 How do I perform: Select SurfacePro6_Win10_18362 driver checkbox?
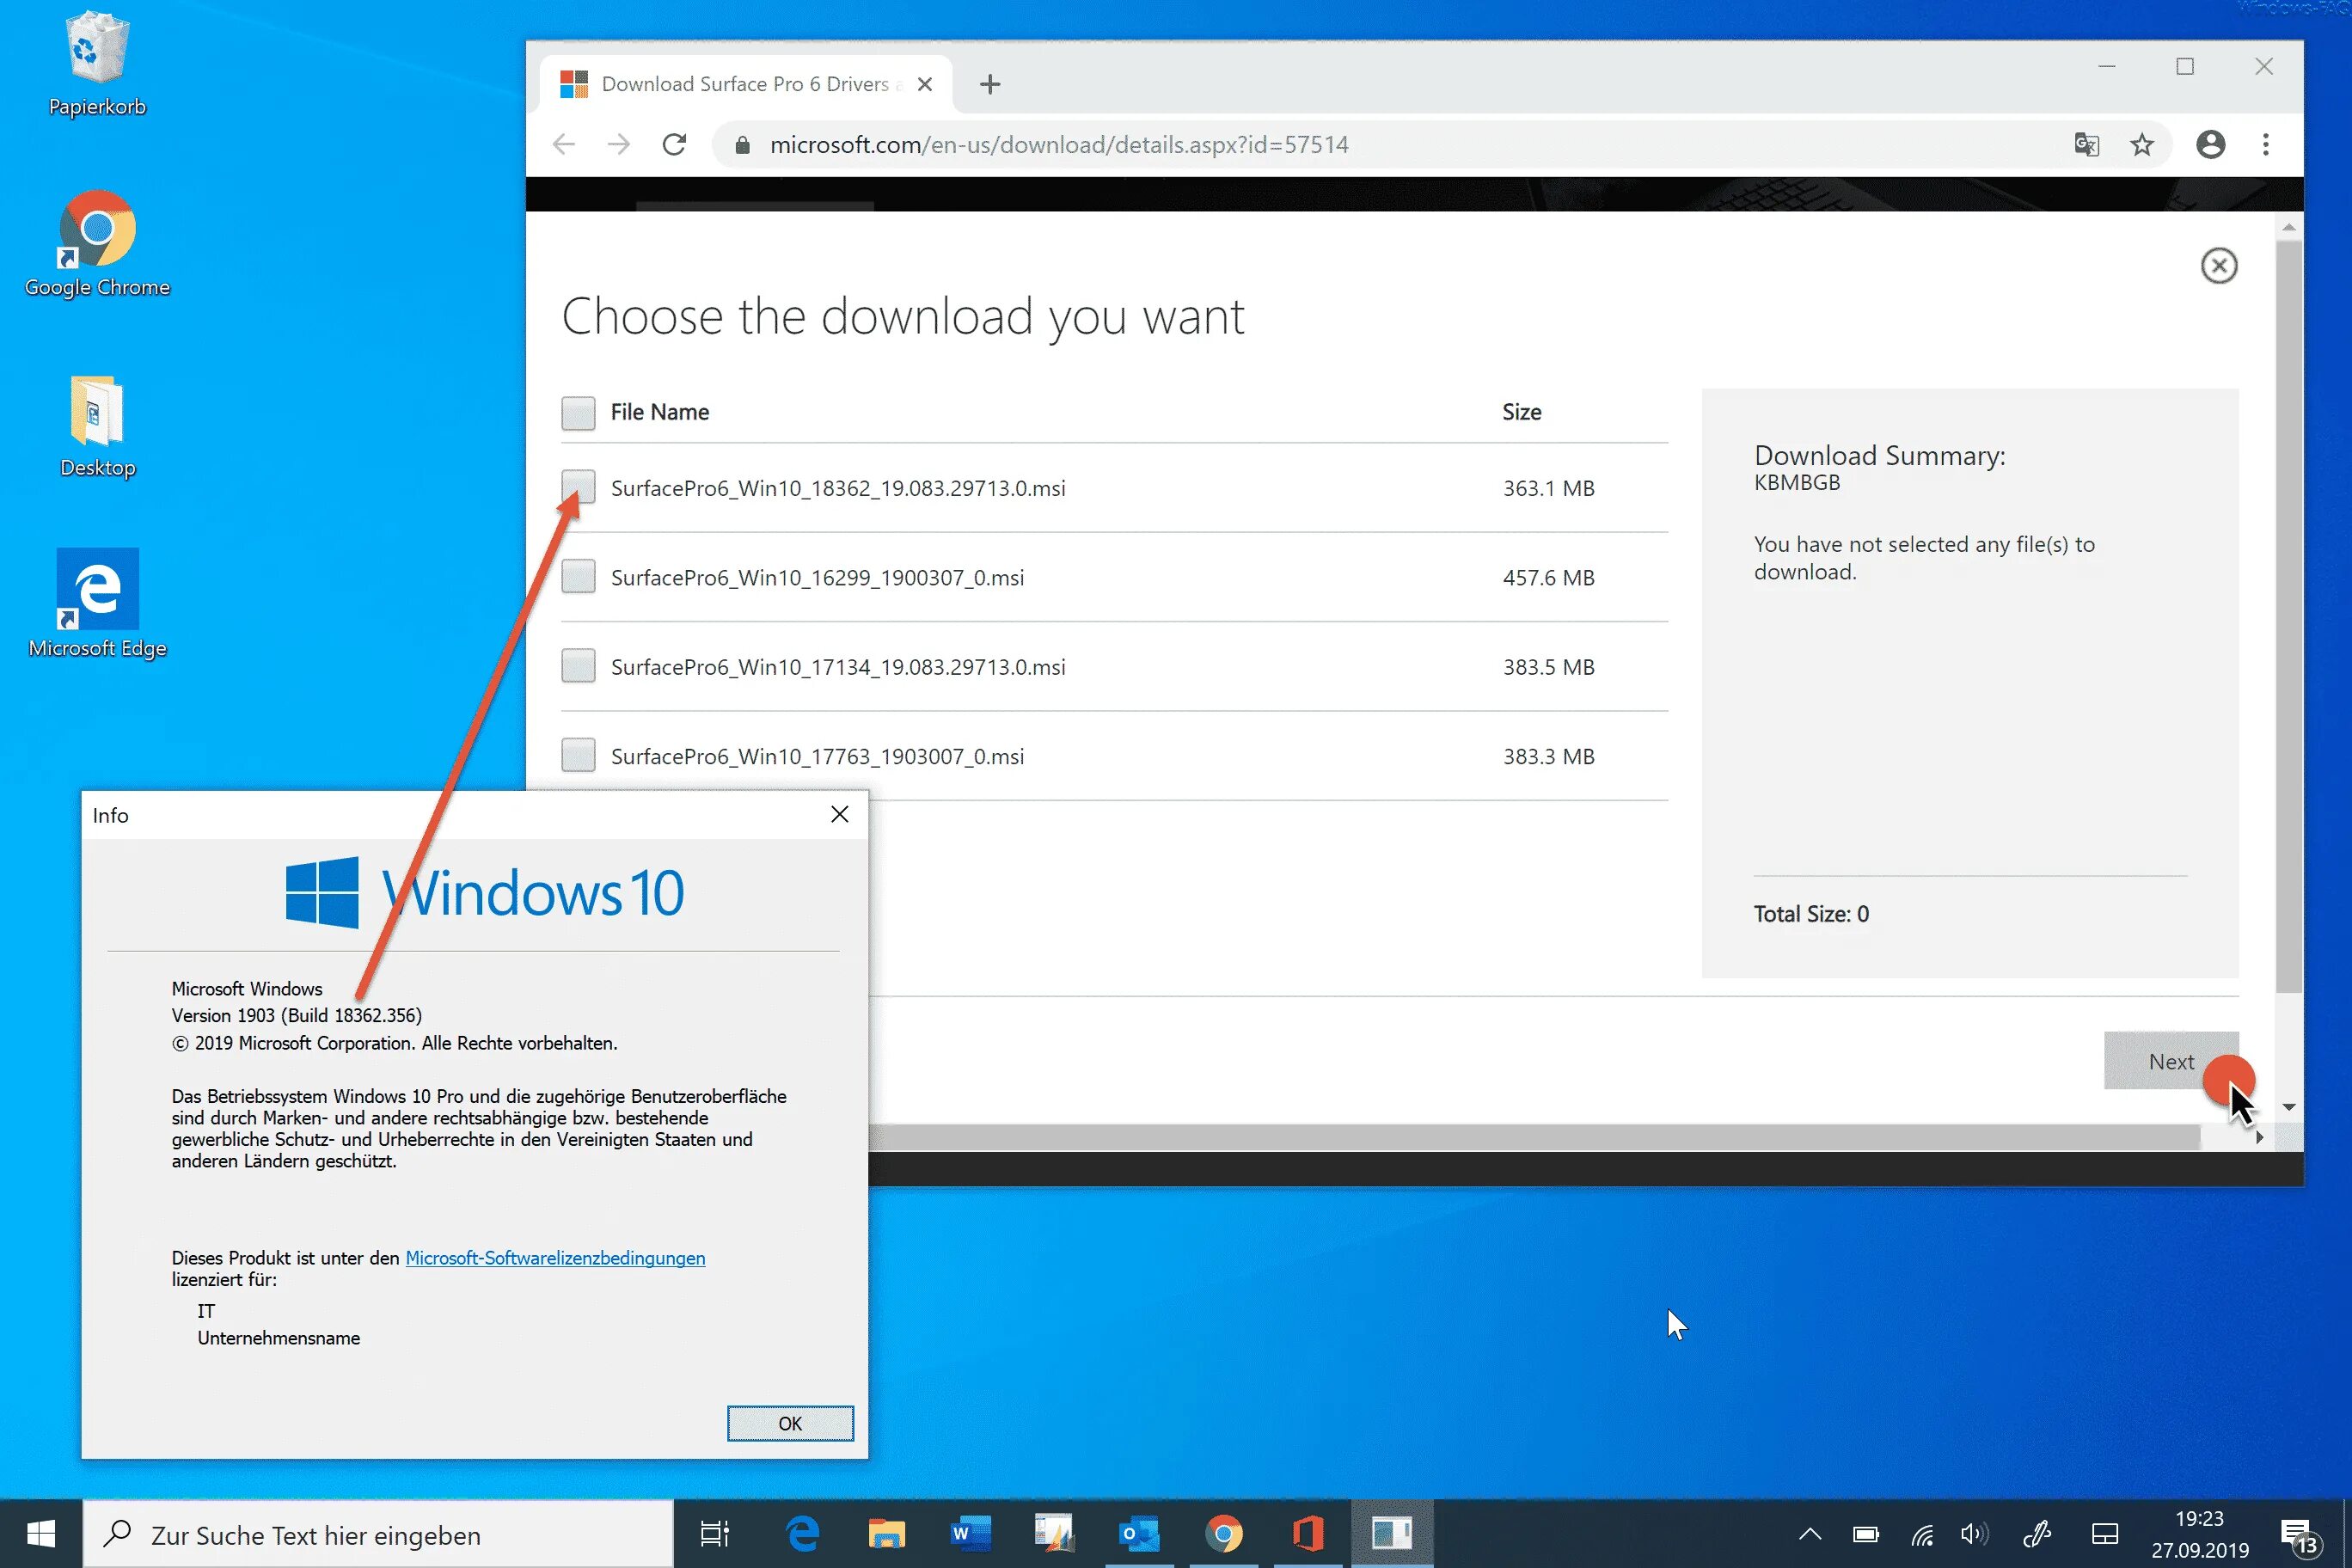(578, 487)
